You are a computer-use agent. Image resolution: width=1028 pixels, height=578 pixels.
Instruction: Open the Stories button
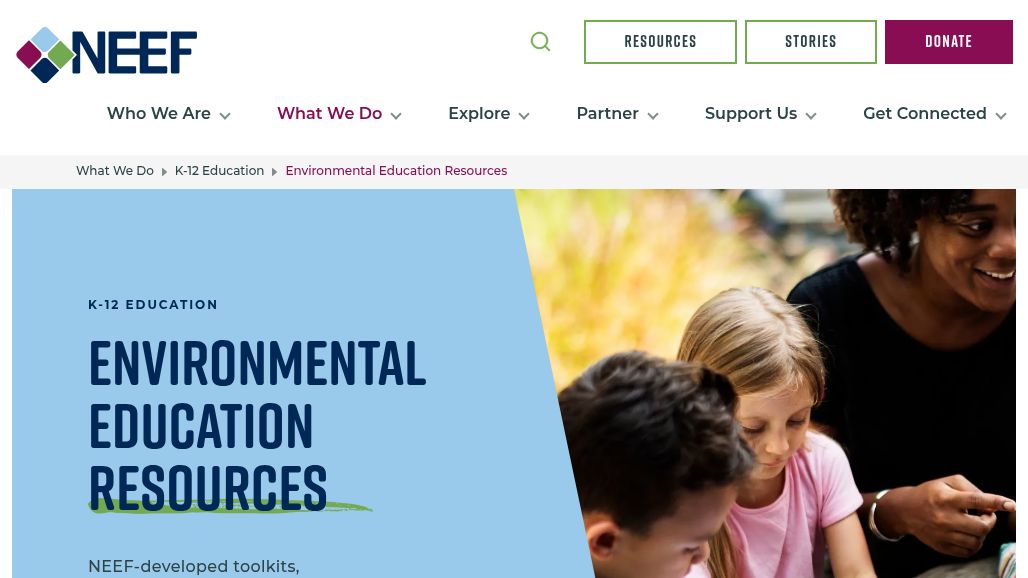pyautogui.click(x=810, y=42)
